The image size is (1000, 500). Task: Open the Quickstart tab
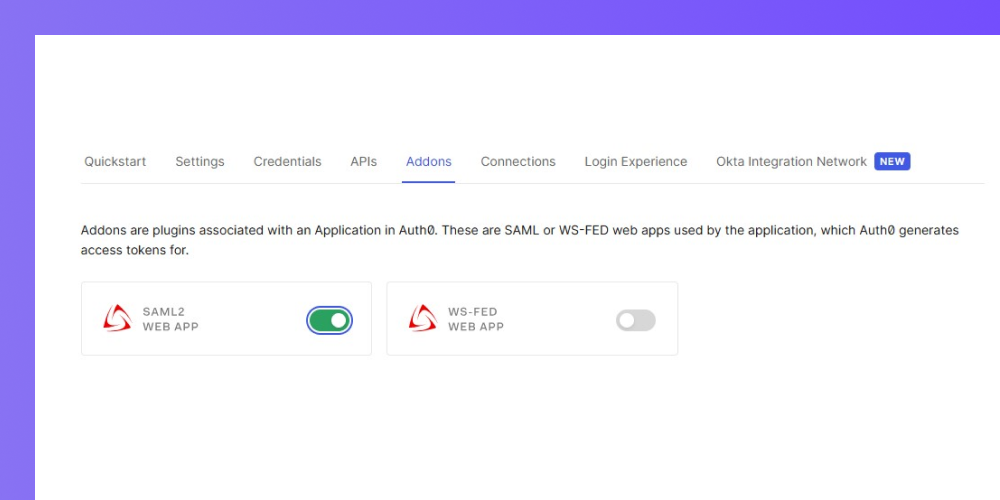pyautogui.click(x=115, y=162)
